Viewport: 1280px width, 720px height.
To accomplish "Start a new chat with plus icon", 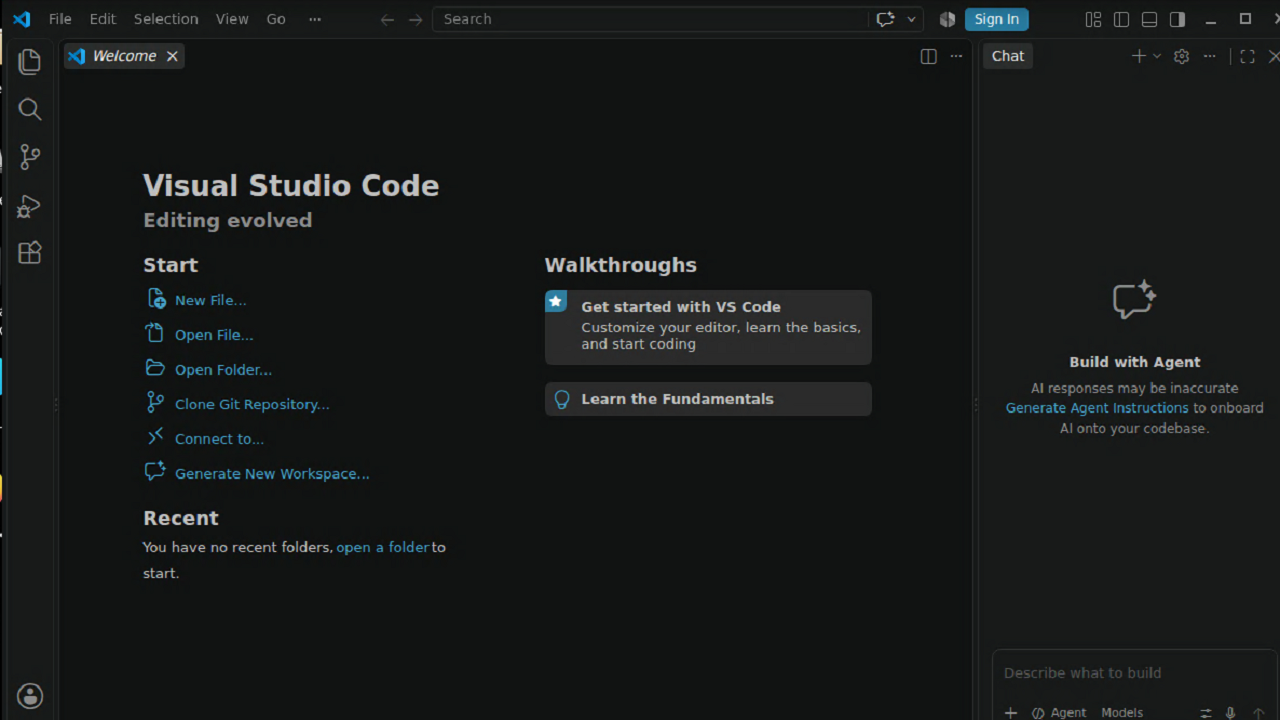I will (1138, 56).
